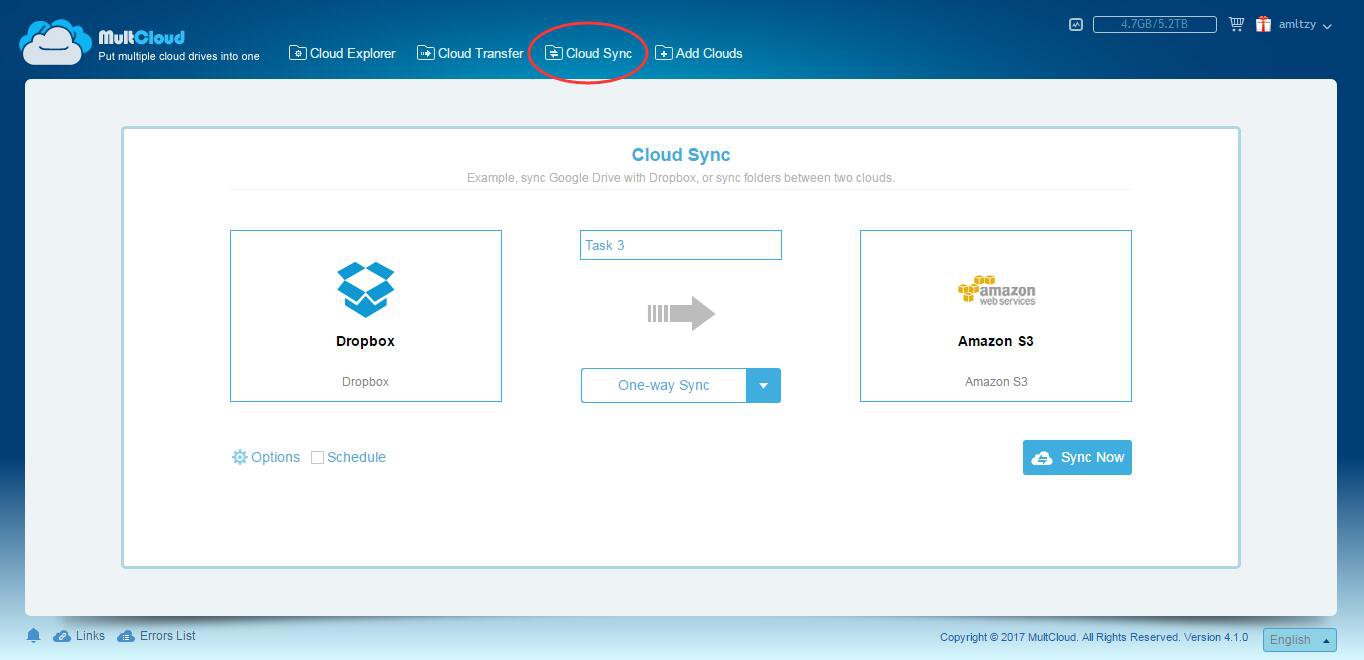The image size is (1364, 660).
Task: Click the notification bell icon
Action: 33,636
